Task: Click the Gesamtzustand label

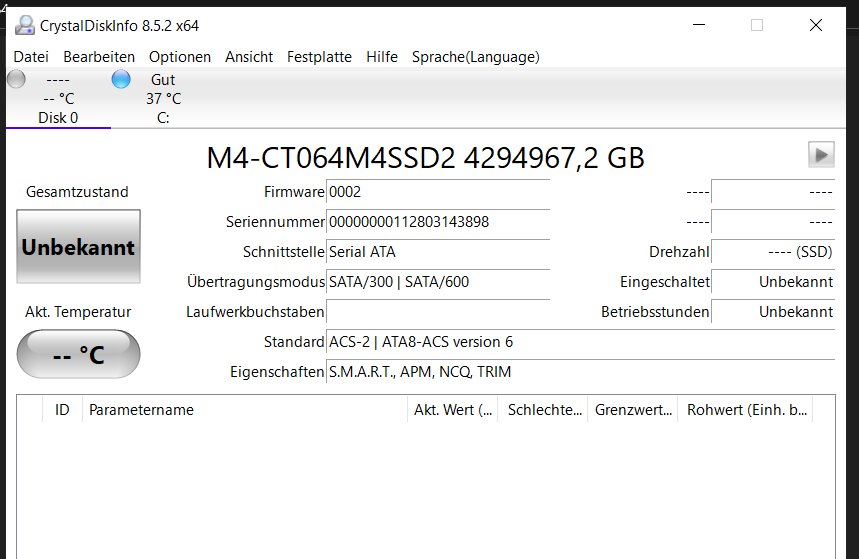Action: click(x=77, y=192)
